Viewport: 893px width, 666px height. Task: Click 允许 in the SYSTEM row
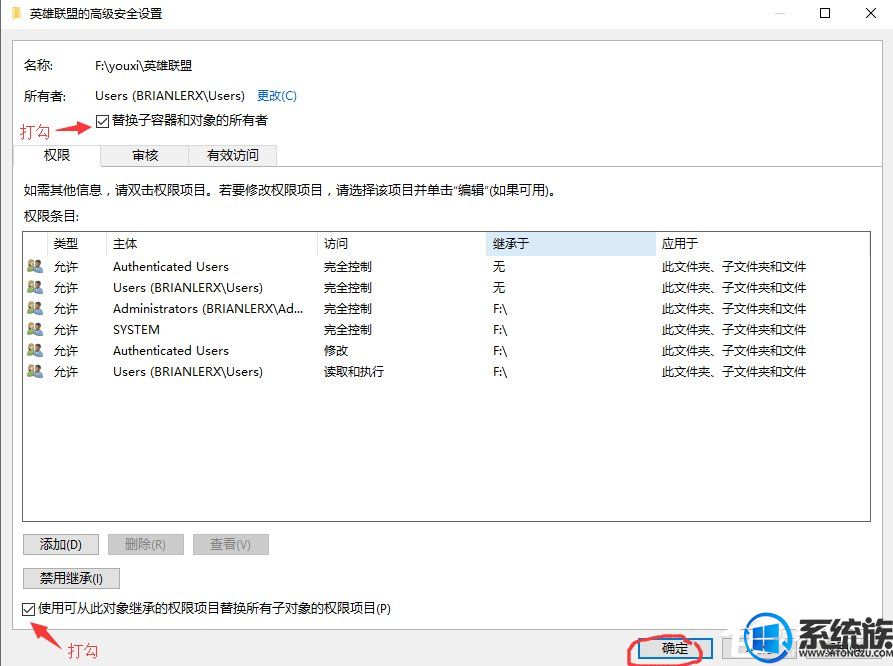tap(65, 330)
